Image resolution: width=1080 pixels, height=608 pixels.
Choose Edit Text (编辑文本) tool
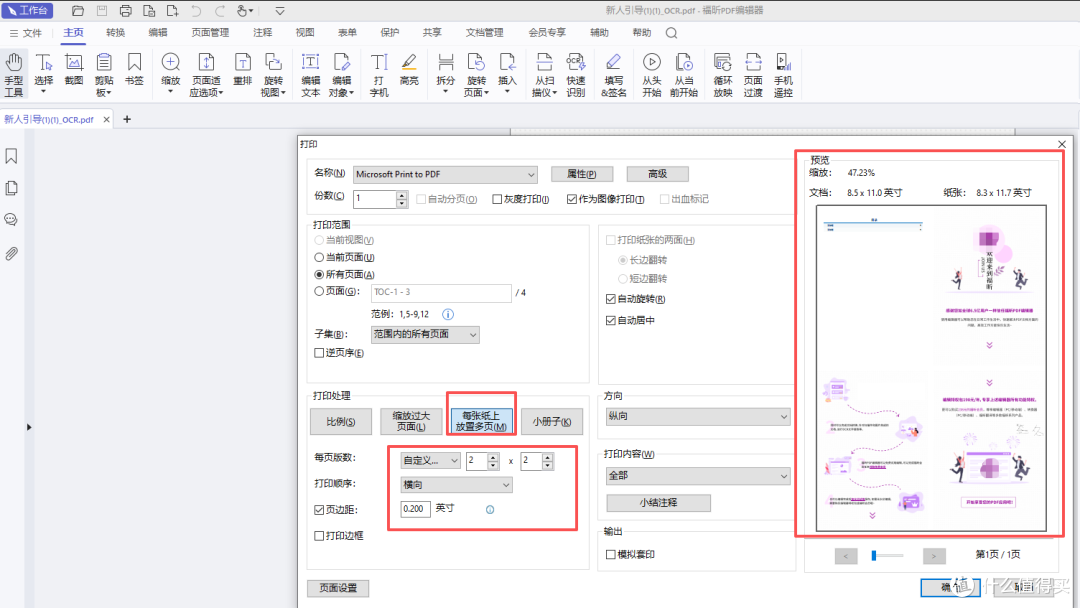[311, 74]
